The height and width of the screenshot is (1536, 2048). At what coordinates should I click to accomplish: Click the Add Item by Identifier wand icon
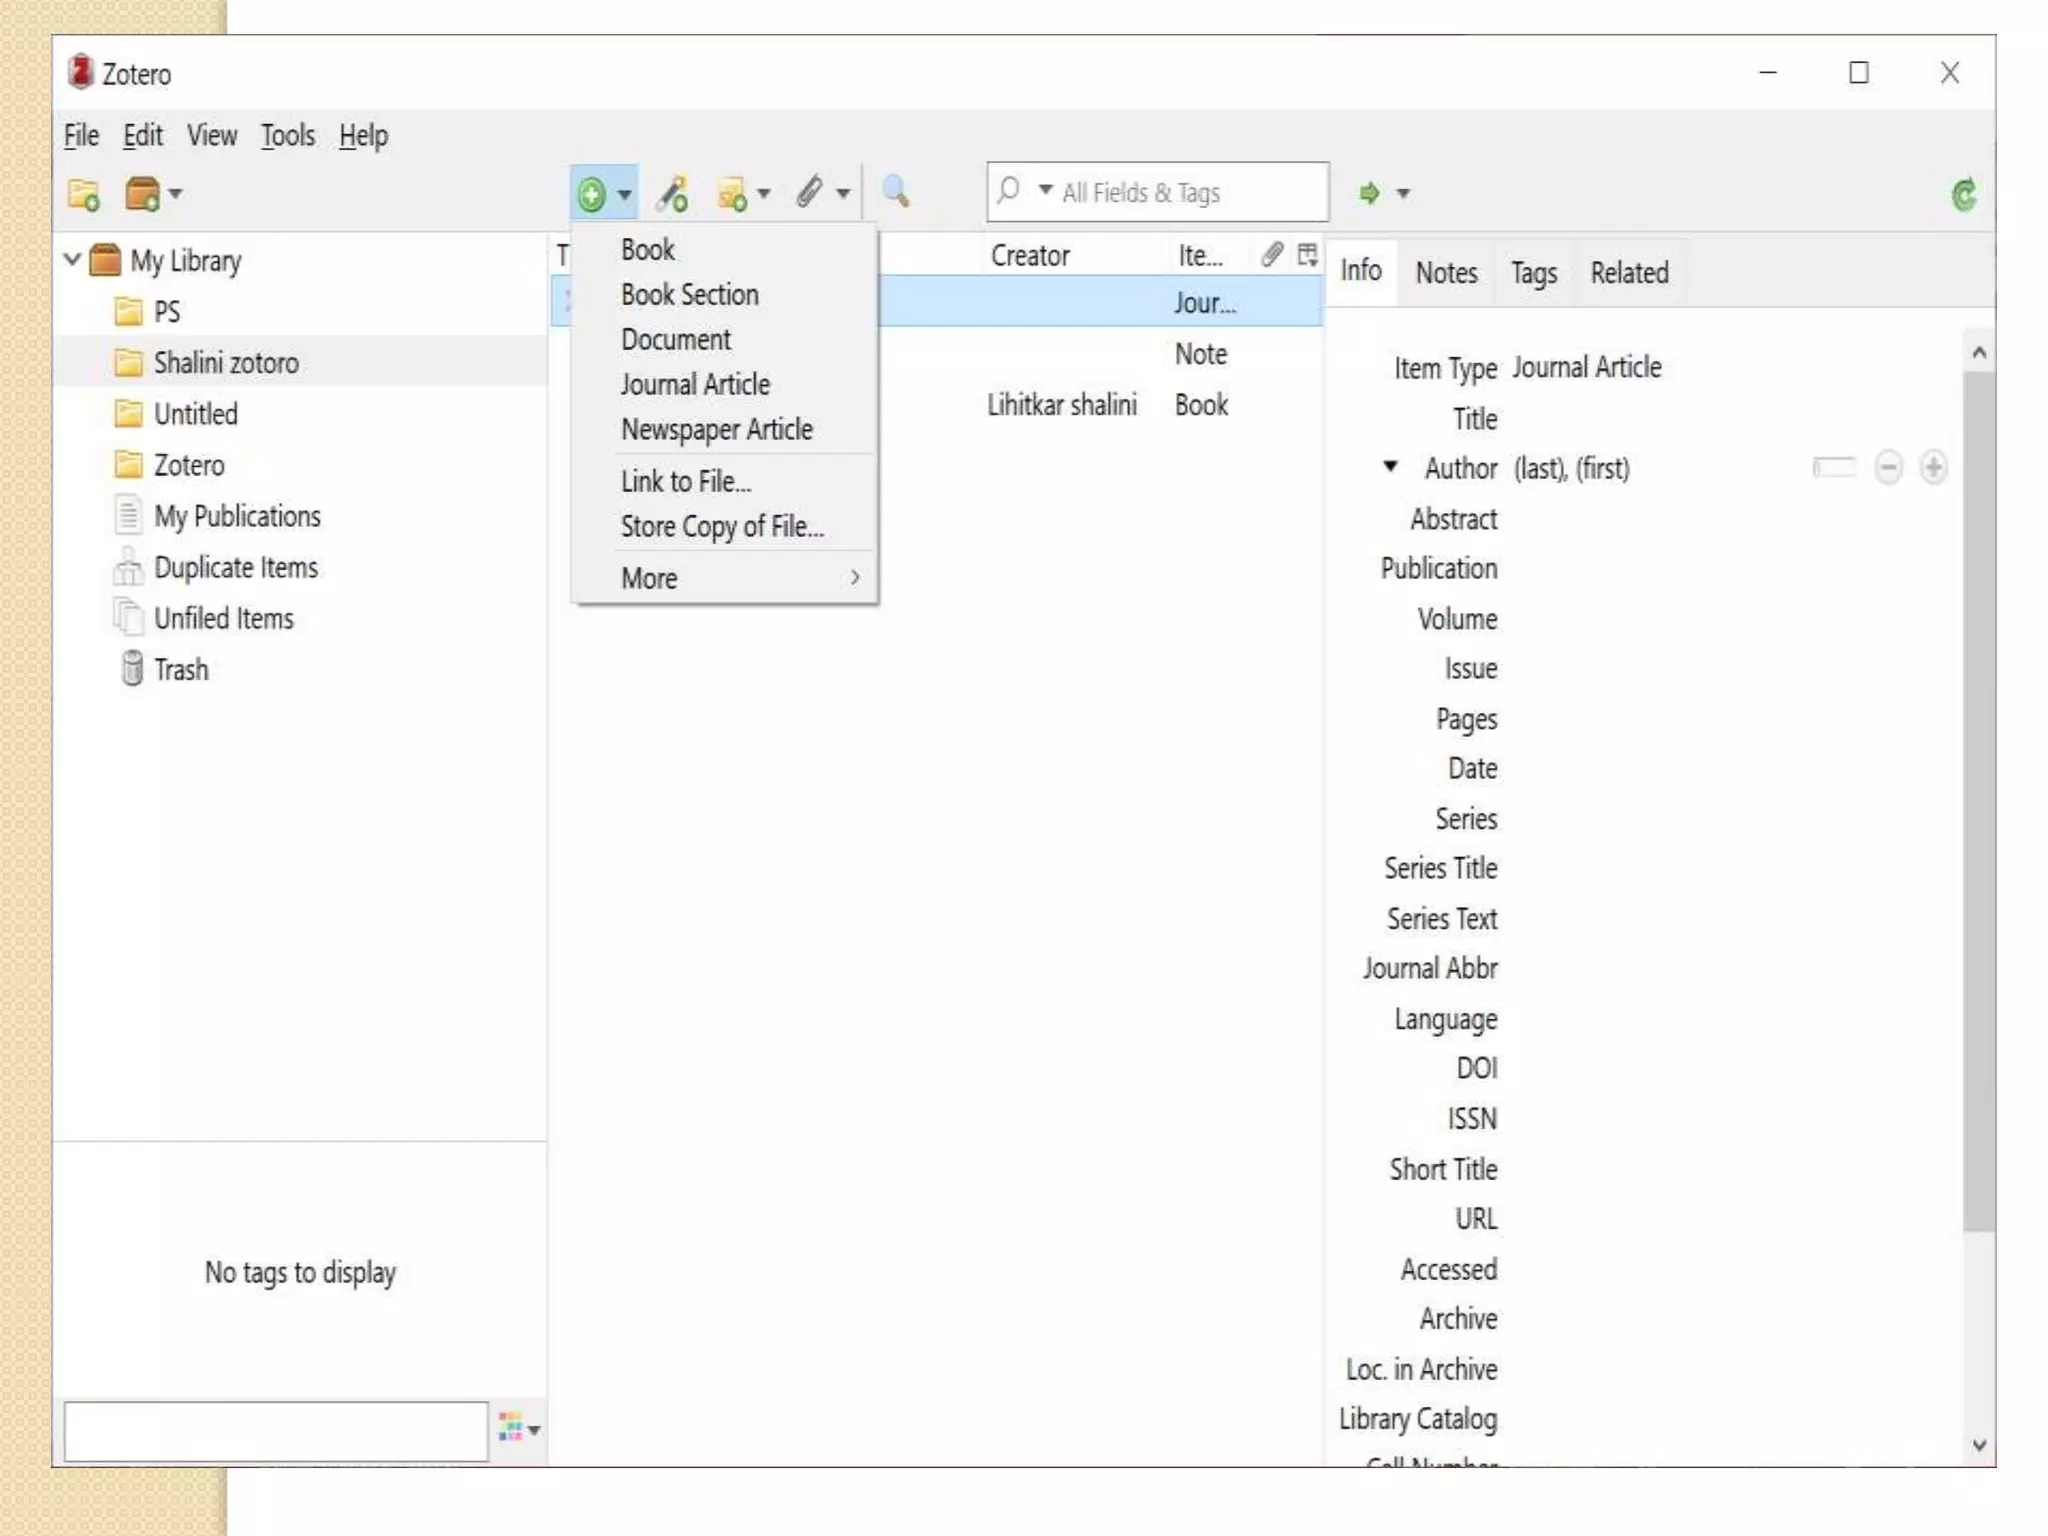pos(672,194)
